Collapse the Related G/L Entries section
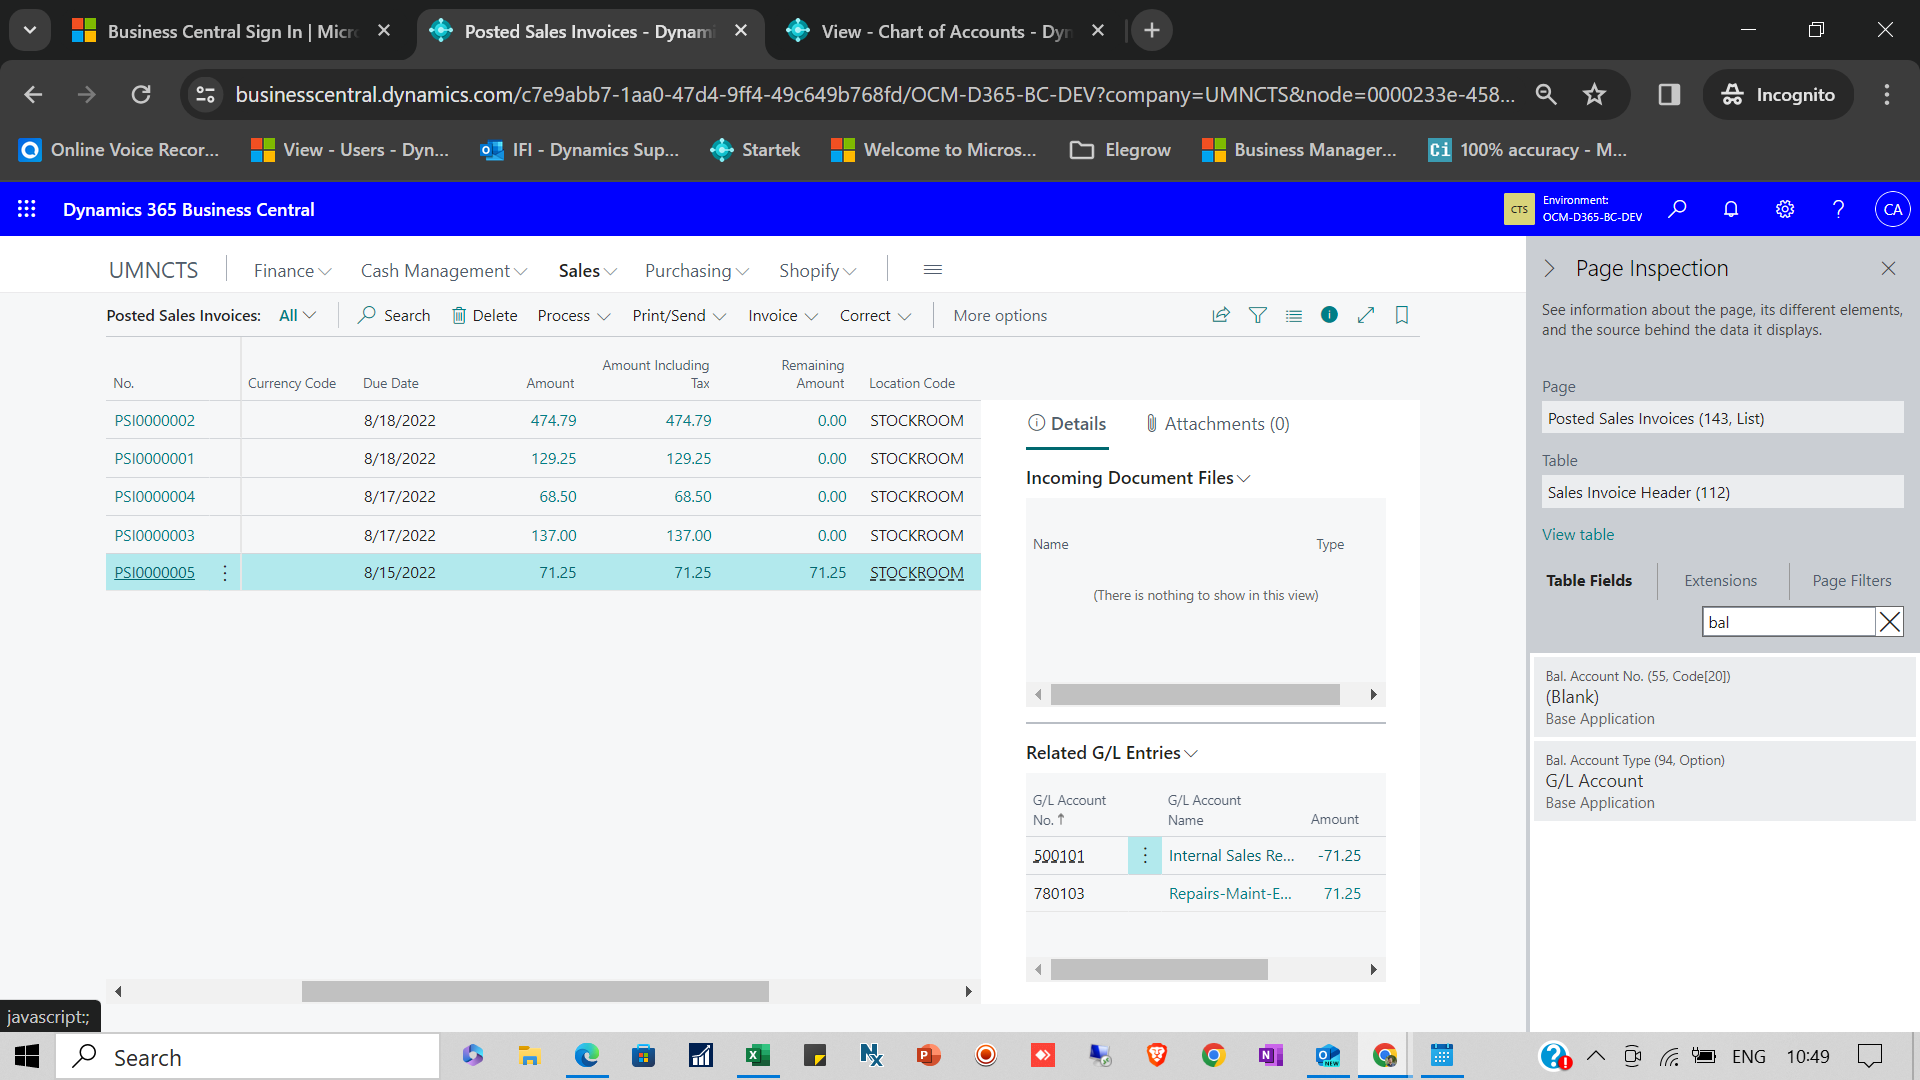Image resolution: width=1920 pixels, height=1080 pixels. 1190,753
